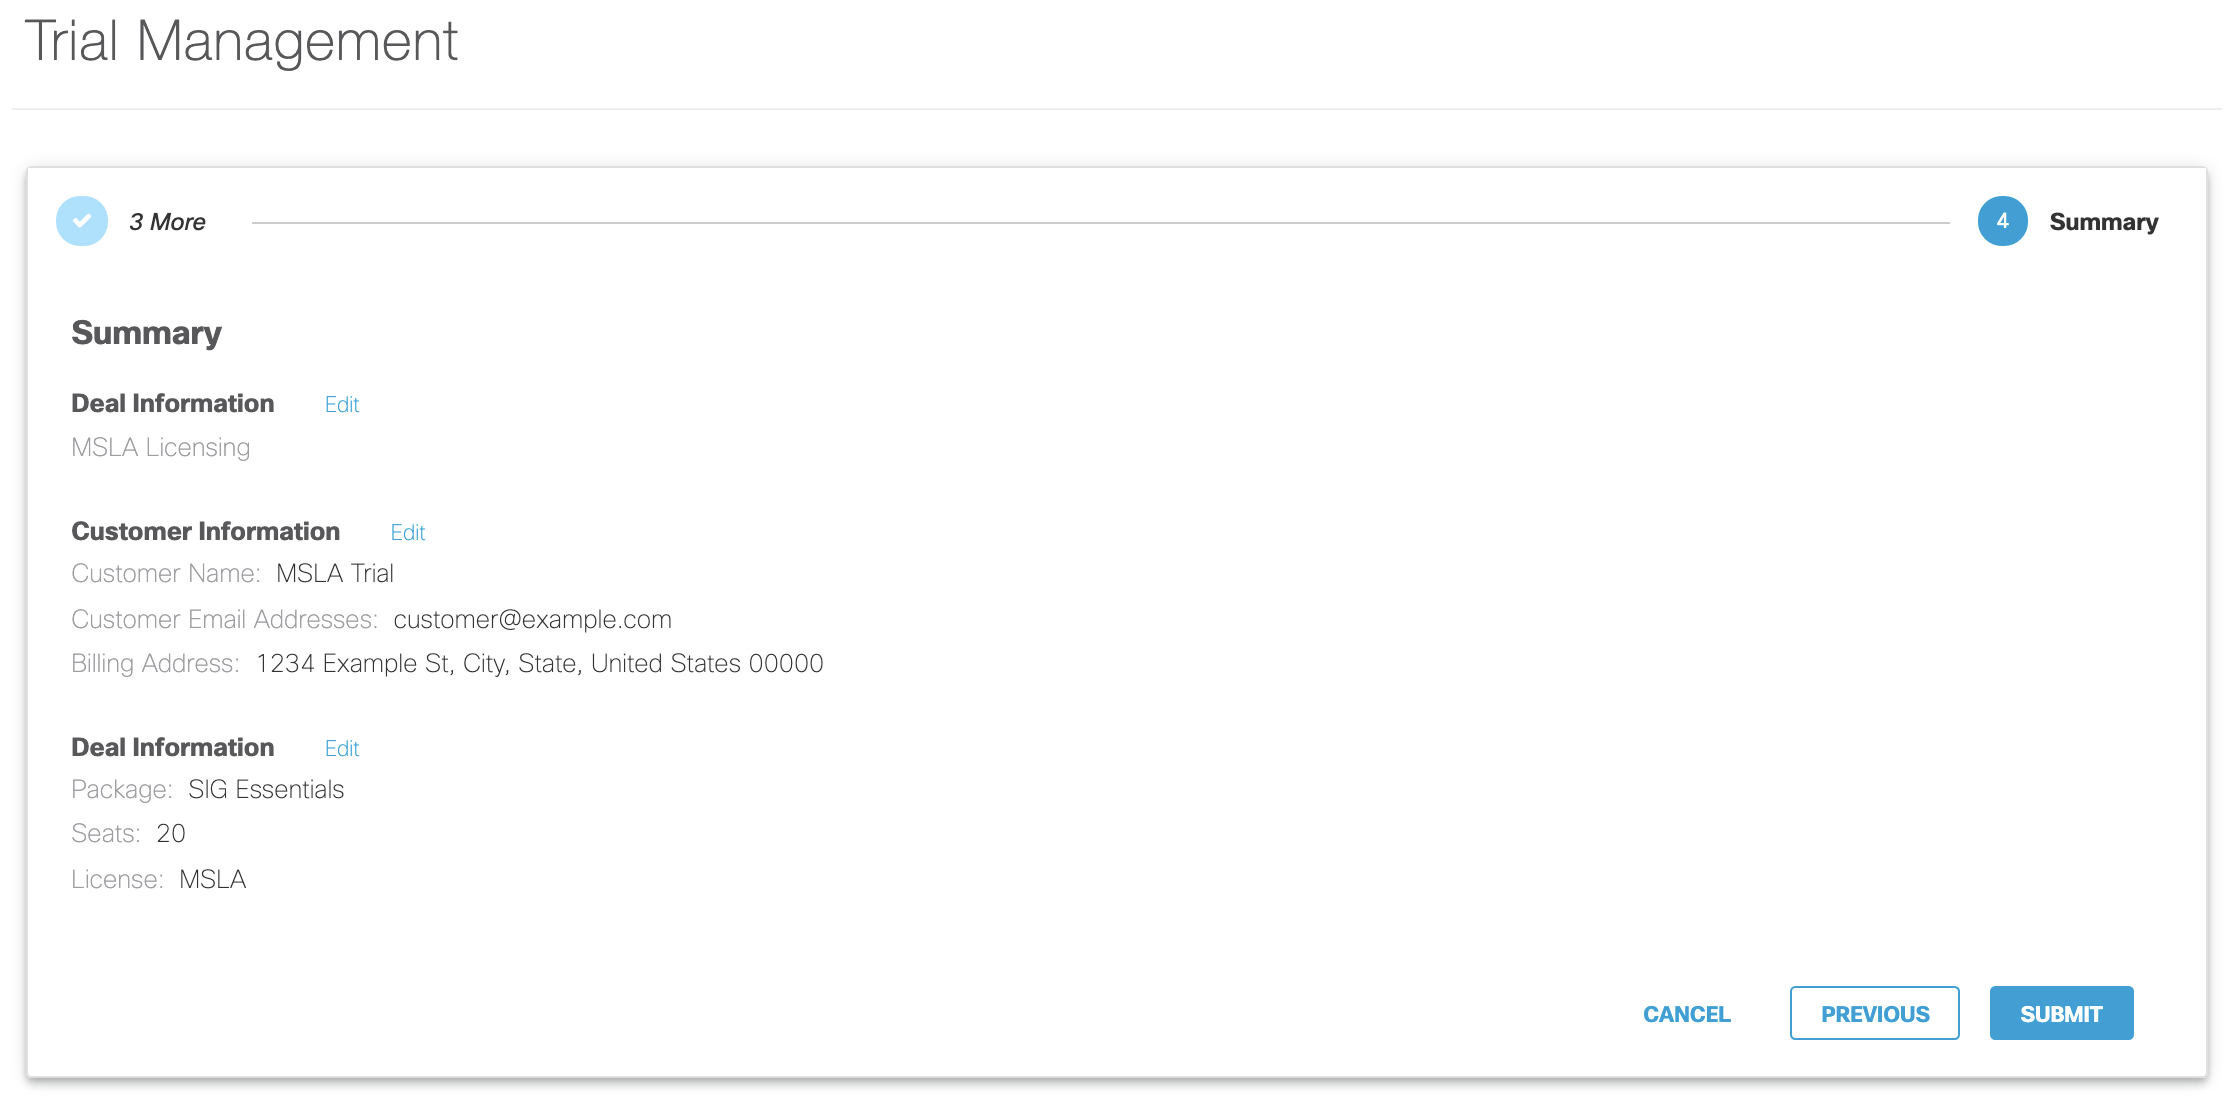Click the Trial Management page title

pyautogui.click(x=241, y=42)
